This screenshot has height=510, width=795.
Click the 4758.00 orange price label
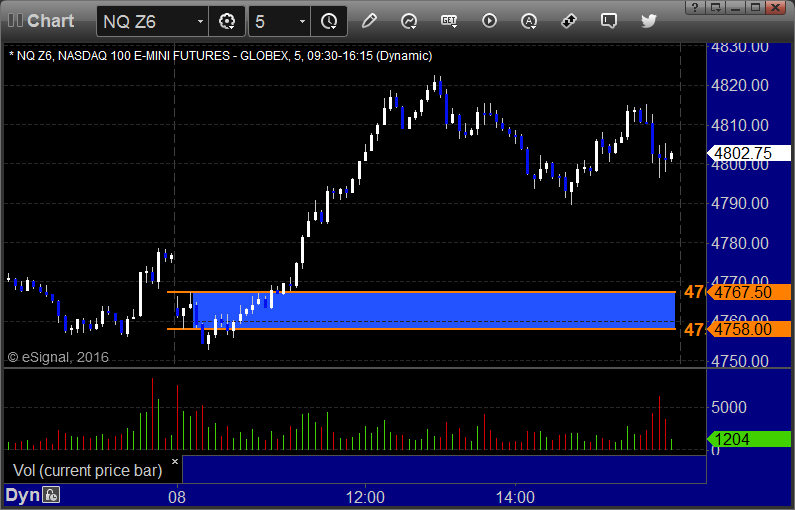coord(749,329)
